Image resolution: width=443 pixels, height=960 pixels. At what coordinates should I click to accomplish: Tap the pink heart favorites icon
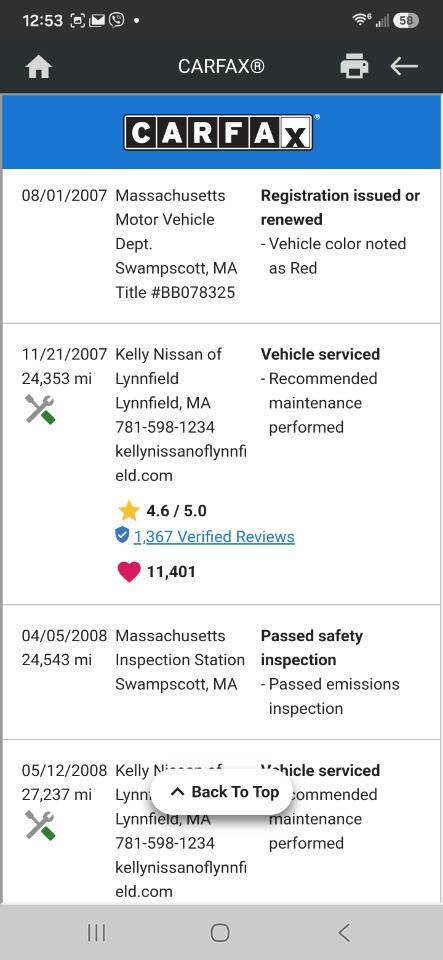click(x=128, y=572)
